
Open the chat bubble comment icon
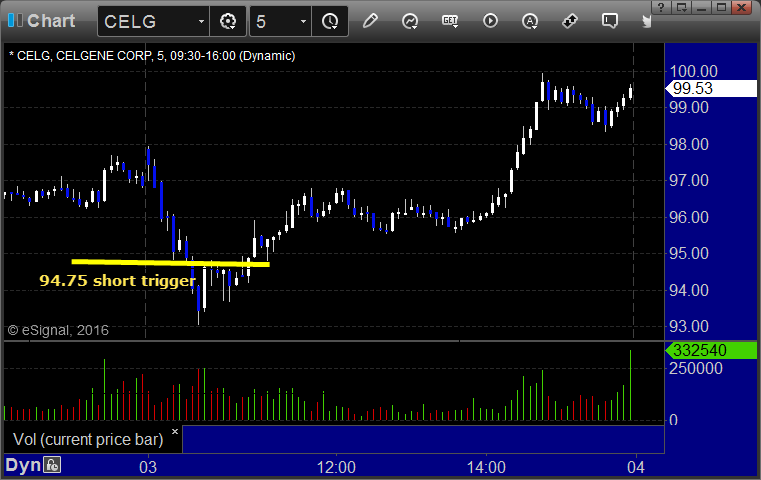click(x=610, y=21)
